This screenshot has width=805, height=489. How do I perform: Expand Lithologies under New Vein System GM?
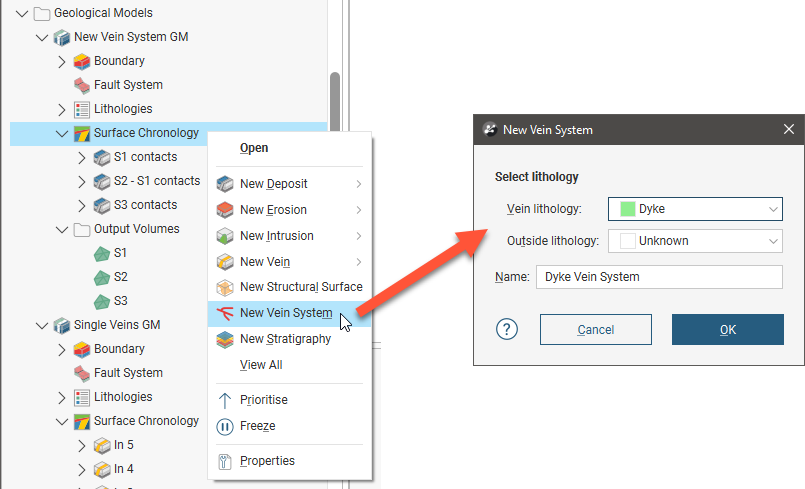62,109
